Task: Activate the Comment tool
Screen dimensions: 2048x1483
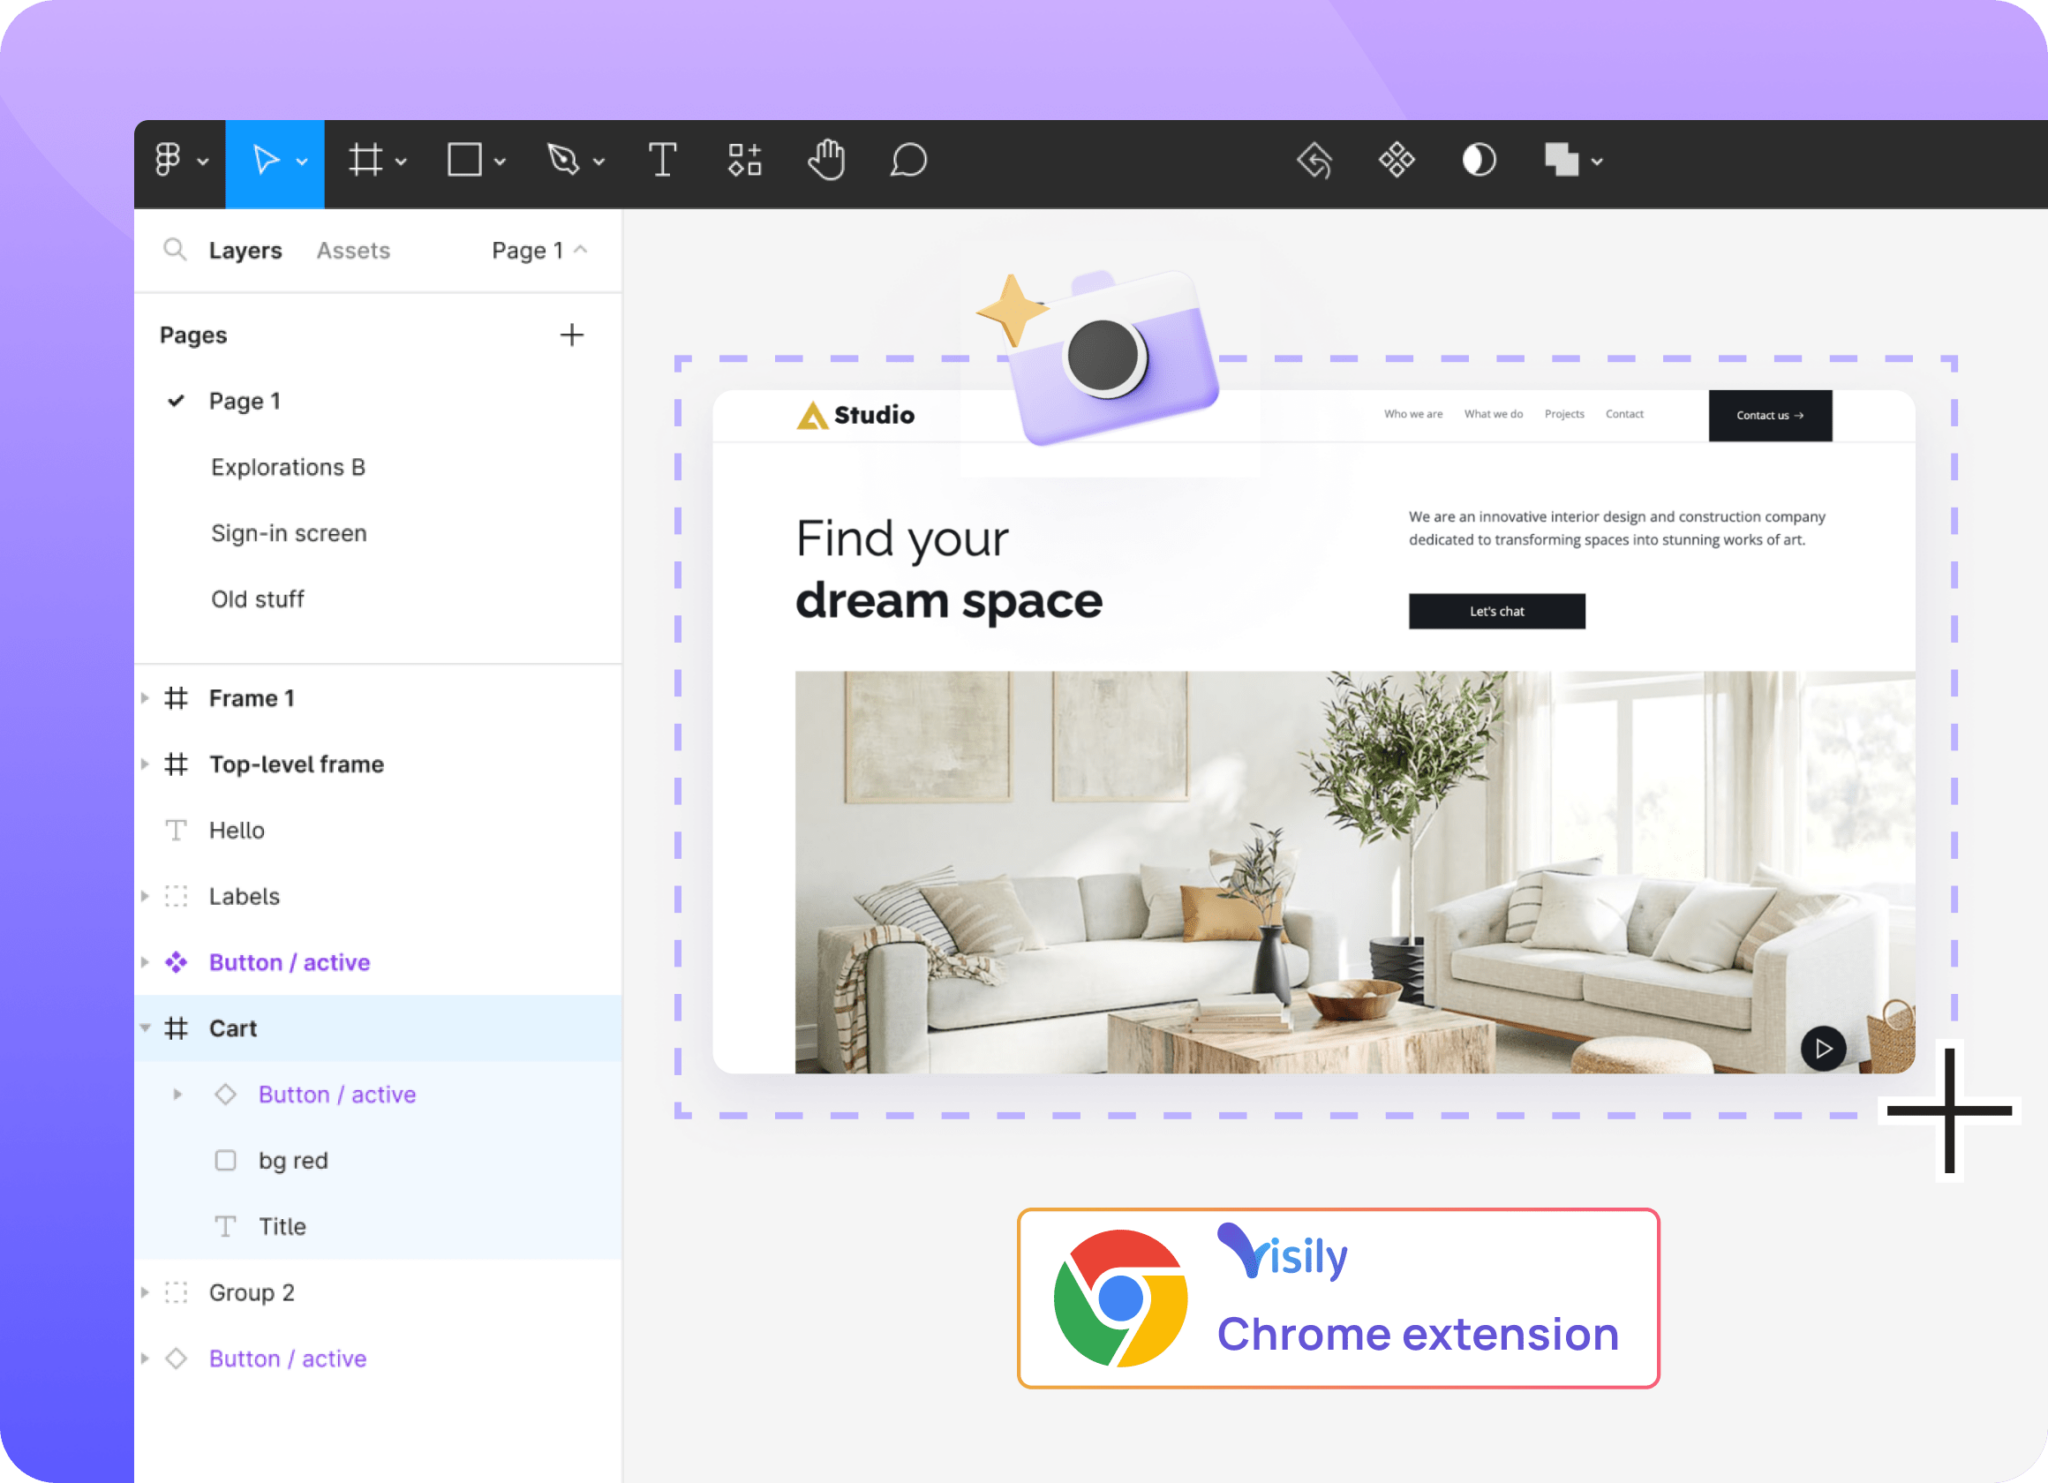Action: pos(908,160)
